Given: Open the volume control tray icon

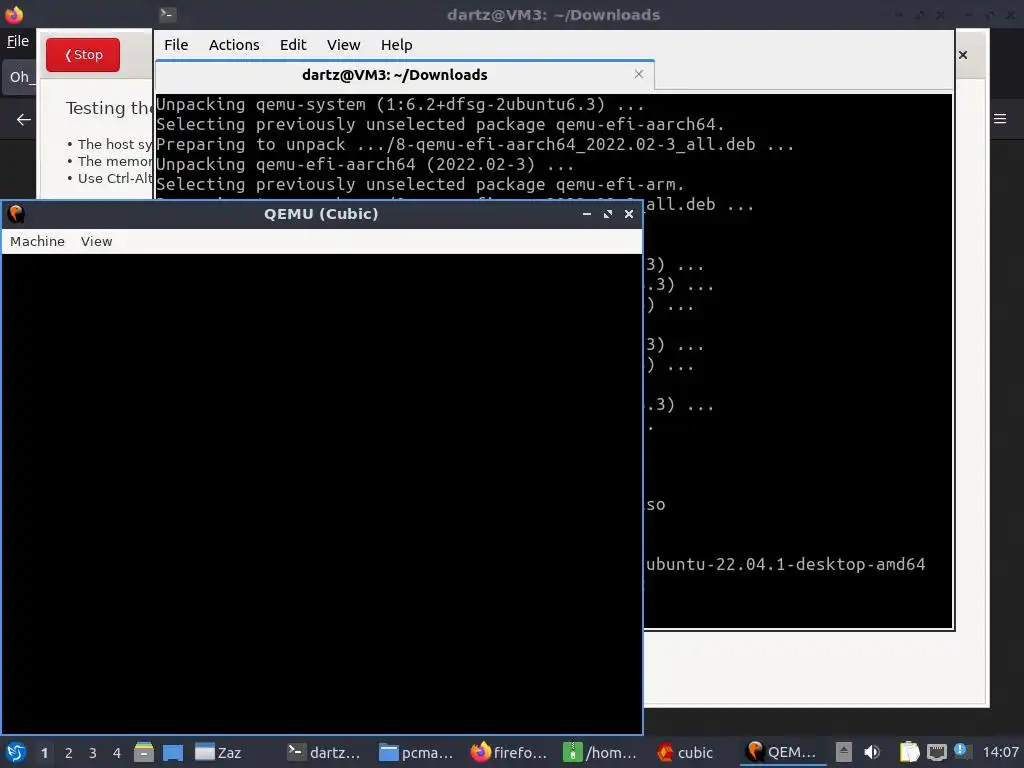Looking at the screenshot, I should point(872,752).
